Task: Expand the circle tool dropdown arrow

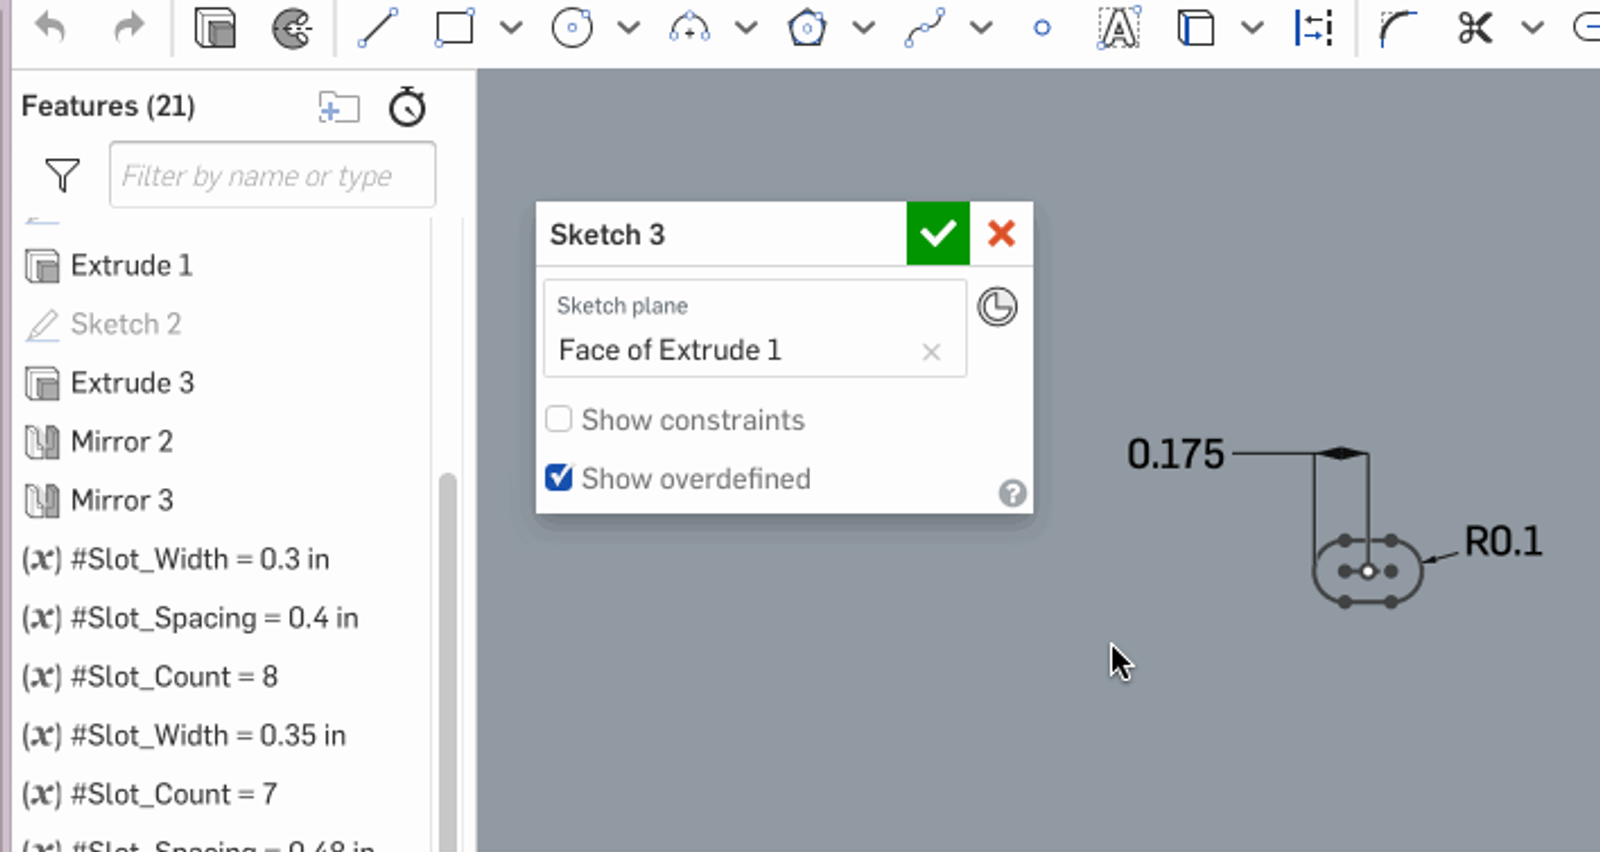Action: pyautogui.click(x=628, y=28)
